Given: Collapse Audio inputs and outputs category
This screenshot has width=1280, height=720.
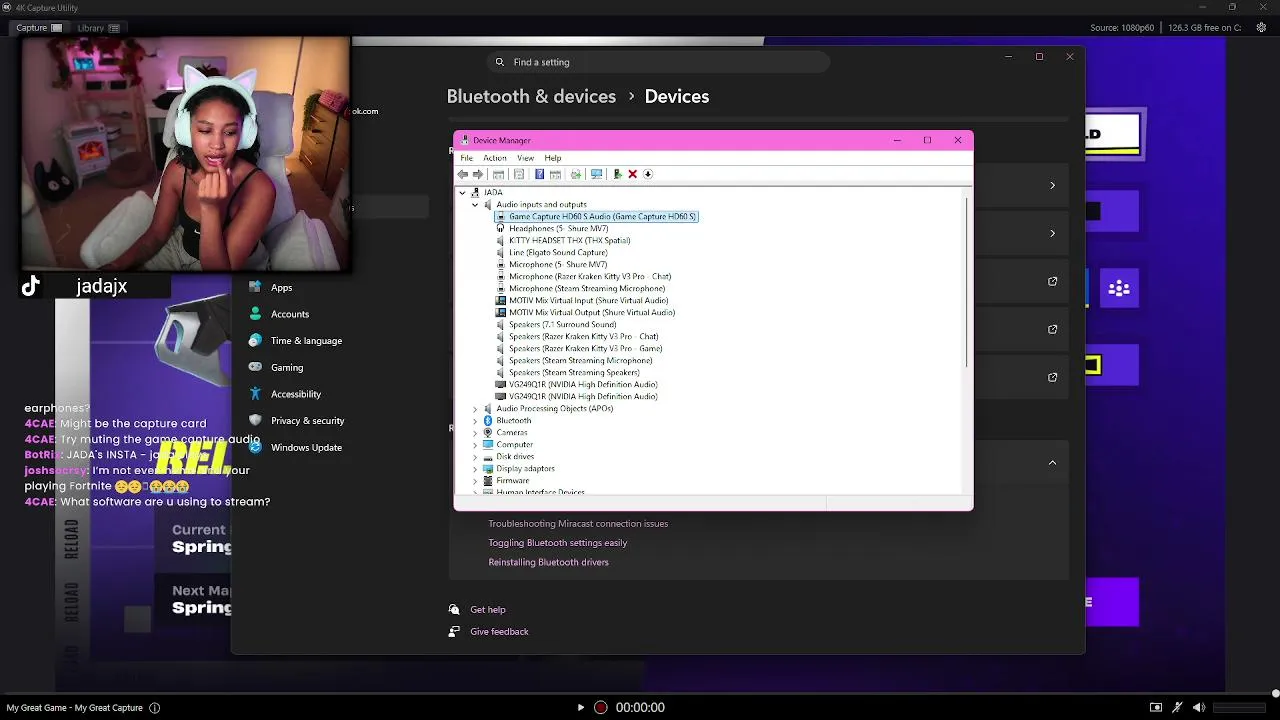Looking at the screenshot, I should 475,204.
